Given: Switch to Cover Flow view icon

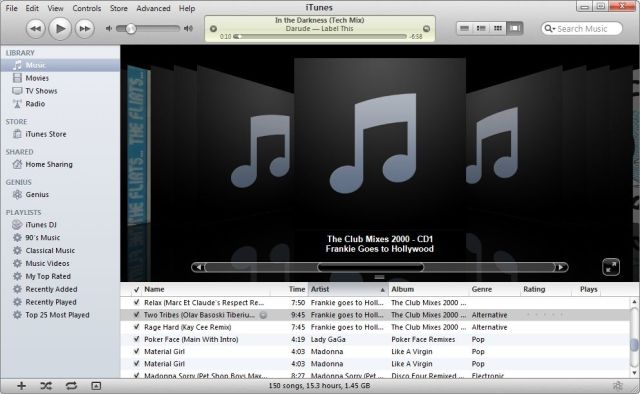Looking at the screenshot, I should pos(515,28).
